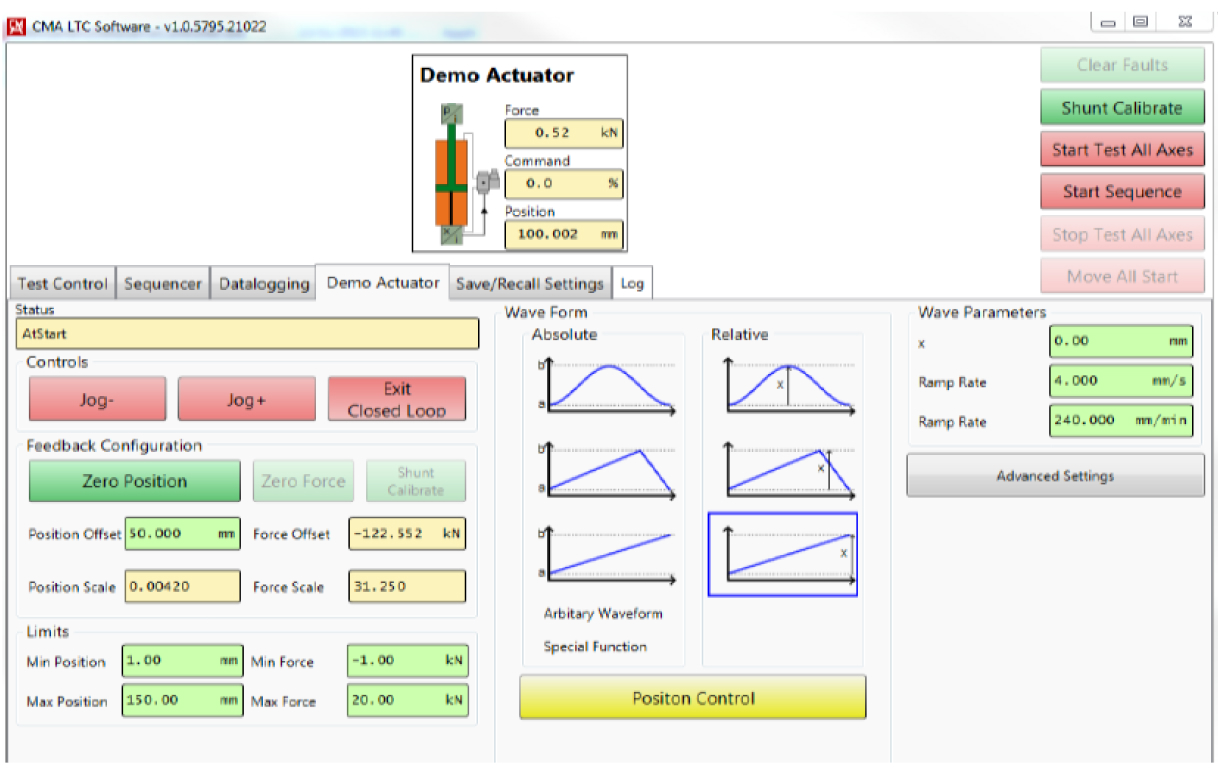Select the relative ramp waveform icon
Image resolution: width=1218 pixels, height=770 pixels.
pyautogui.click(x=782, y=554)
